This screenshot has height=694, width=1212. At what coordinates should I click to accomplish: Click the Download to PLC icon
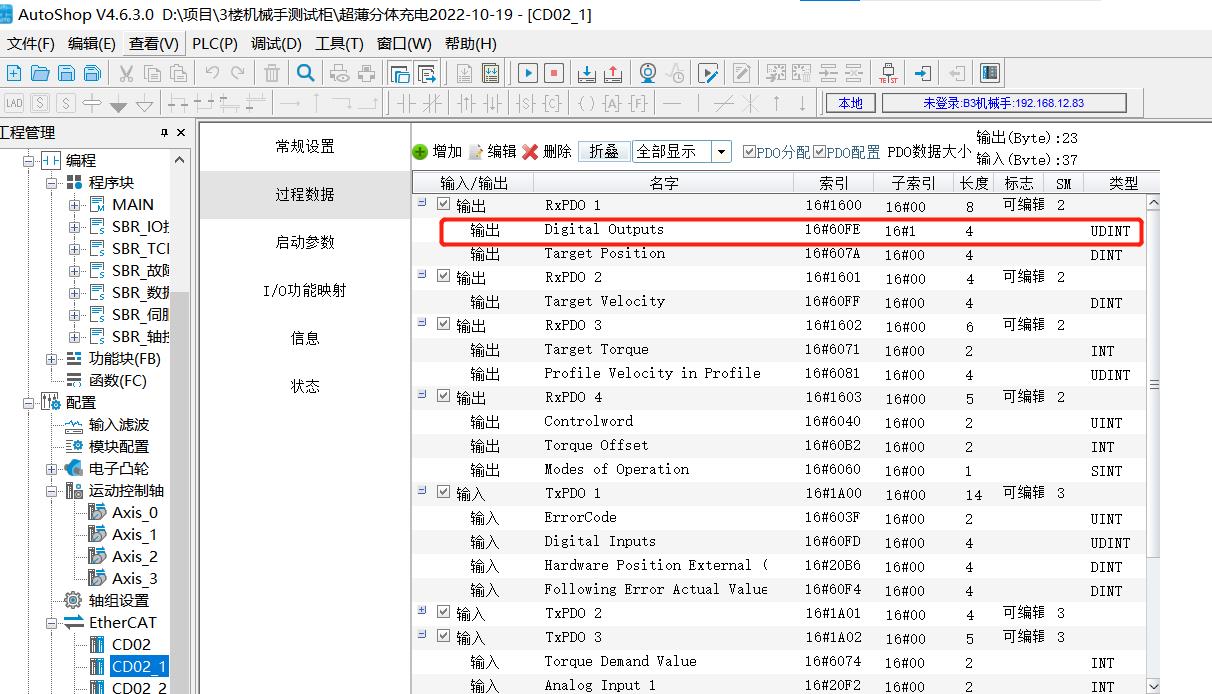pos(588,73)
